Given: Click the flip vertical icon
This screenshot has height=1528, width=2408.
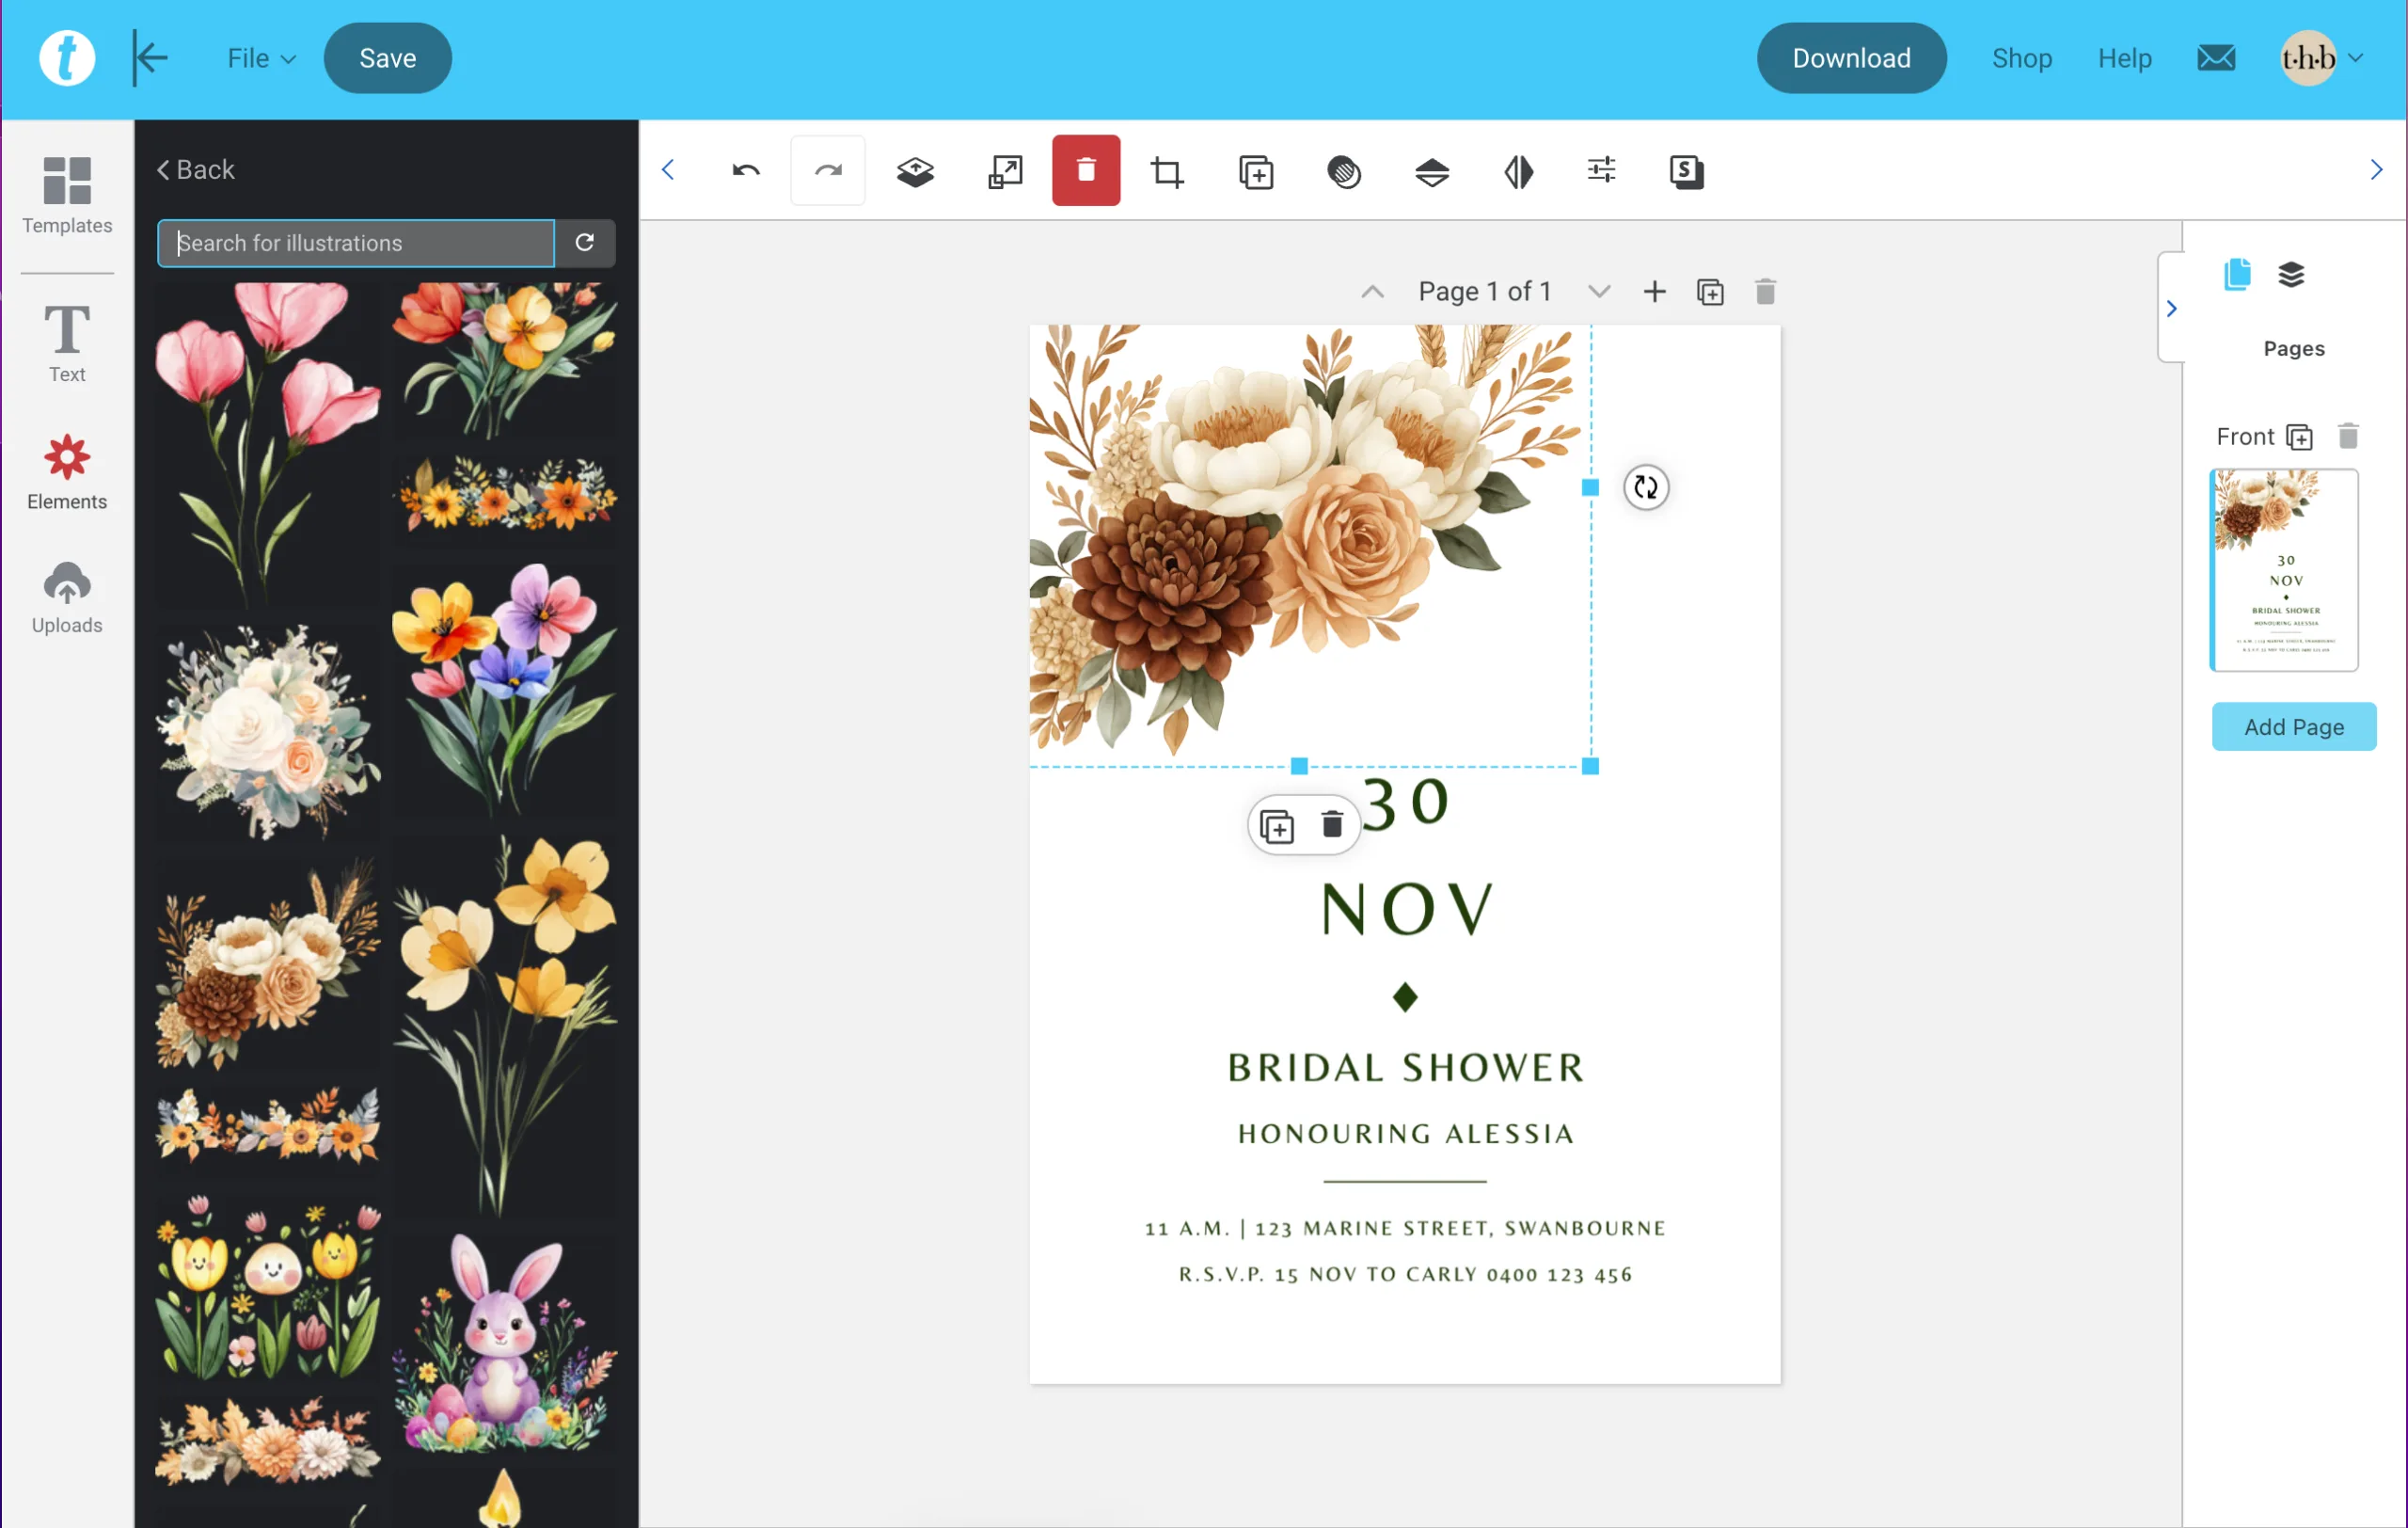Looking at the screenshot, I should [1431, 172].
